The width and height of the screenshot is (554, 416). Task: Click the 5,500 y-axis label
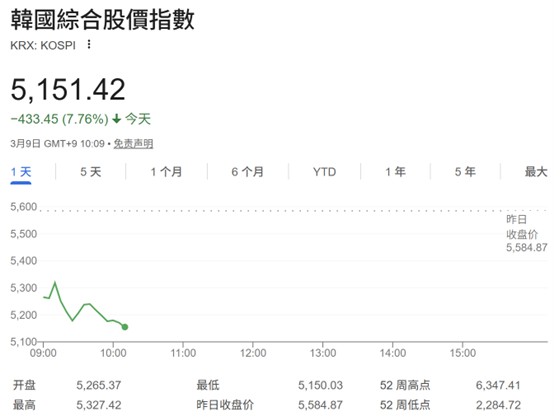pos(24,234)
